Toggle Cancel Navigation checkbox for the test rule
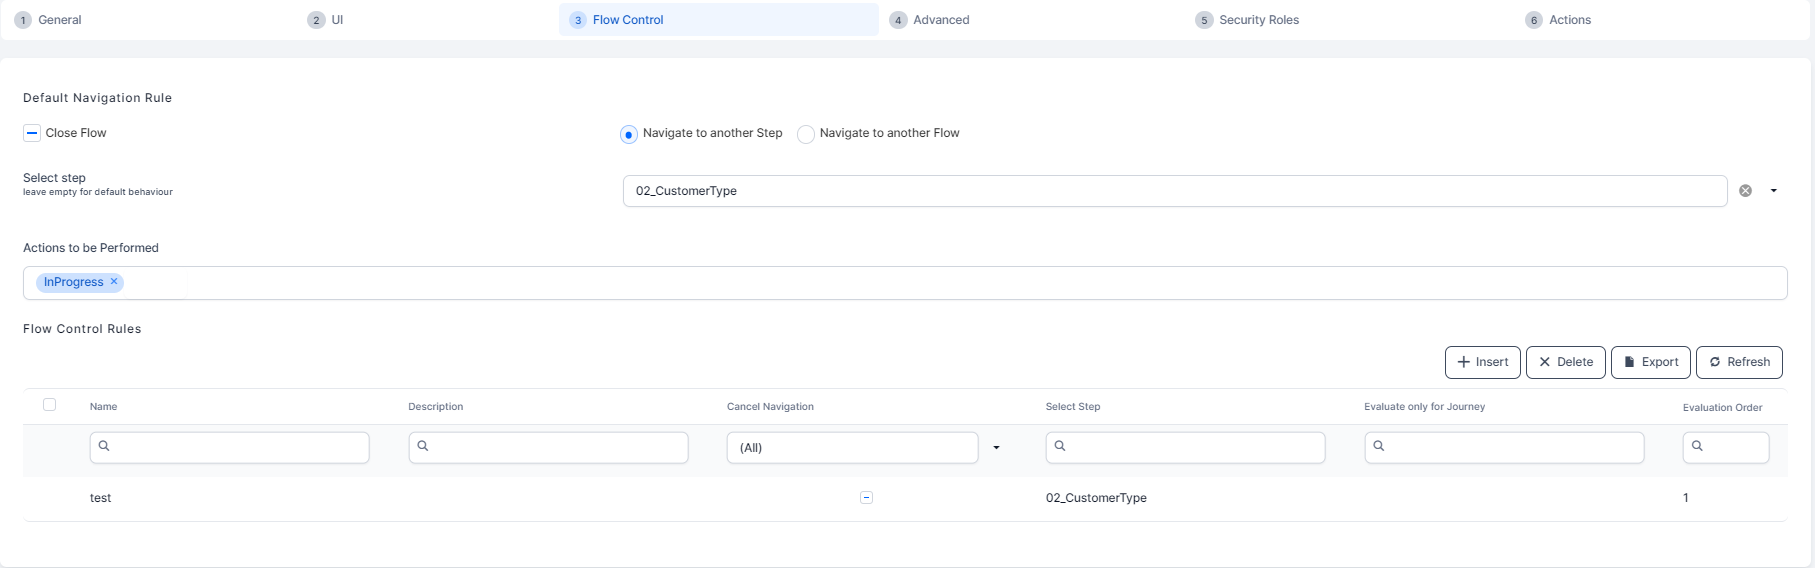 pos(866,498)
